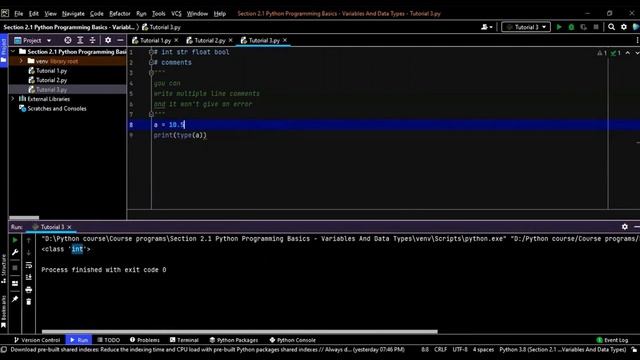Toggle the Run tool window button
The width and height of the screenshot is (640, 360).
pos(79,340)
